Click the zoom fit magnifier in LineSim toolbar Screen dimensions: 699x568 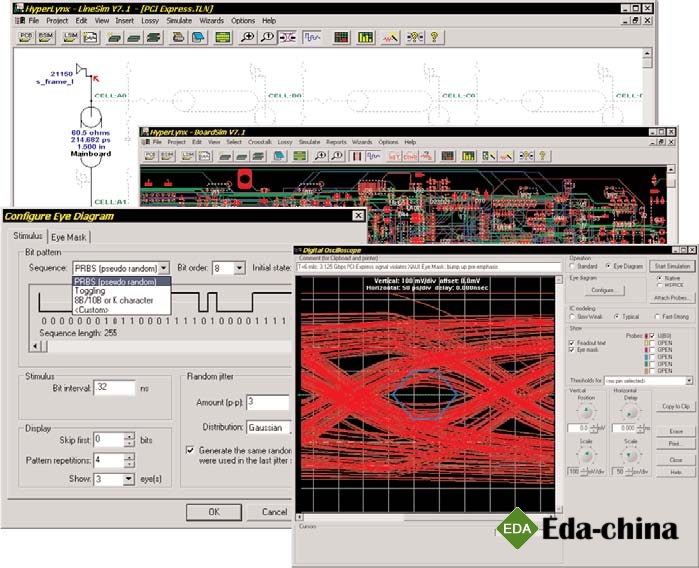(267, 37)
